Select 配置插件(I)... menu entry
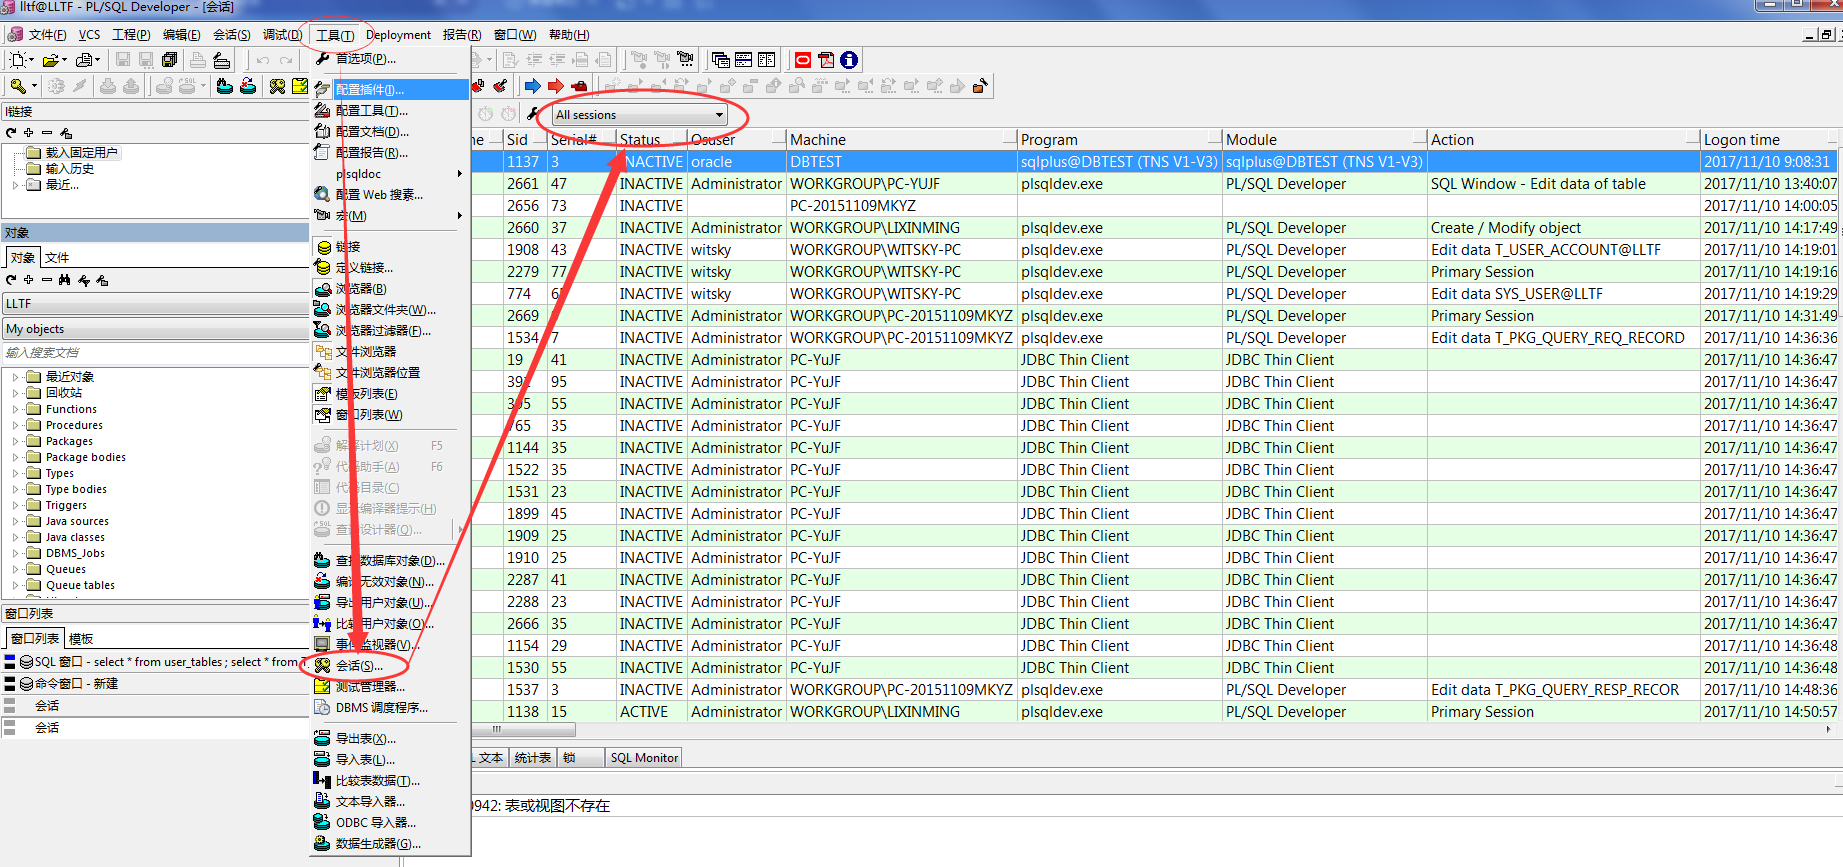 390,90
